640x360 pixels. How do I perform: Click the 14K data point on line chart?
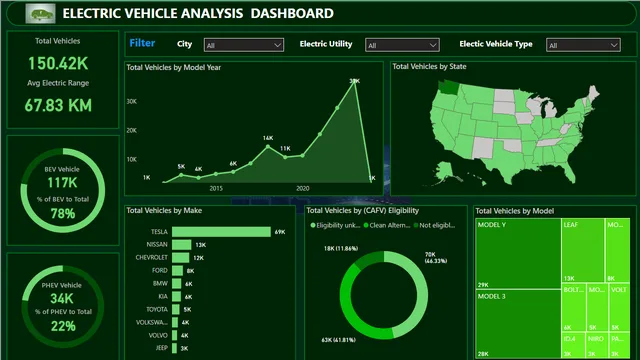point(268,146)
